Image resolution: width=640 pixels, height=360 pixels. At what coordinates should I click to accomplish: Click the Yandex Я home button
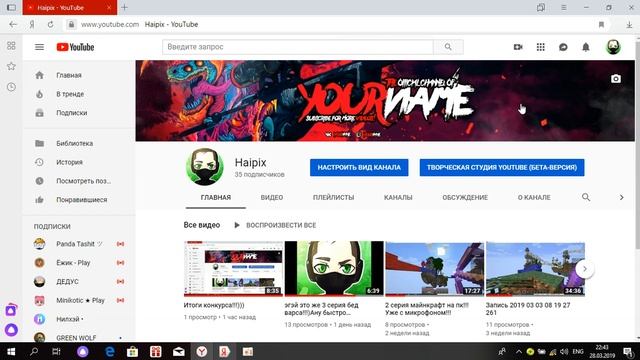pos(32,24)
